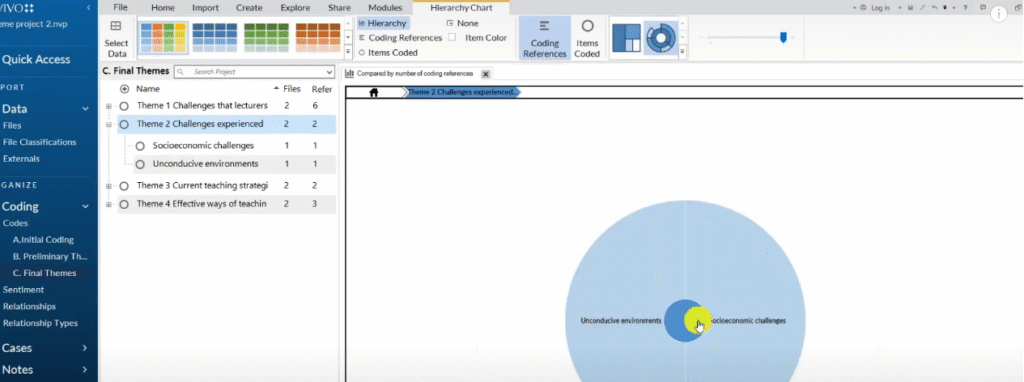Adjust the ribbon zoom slider handle

[x=783, y=38]
